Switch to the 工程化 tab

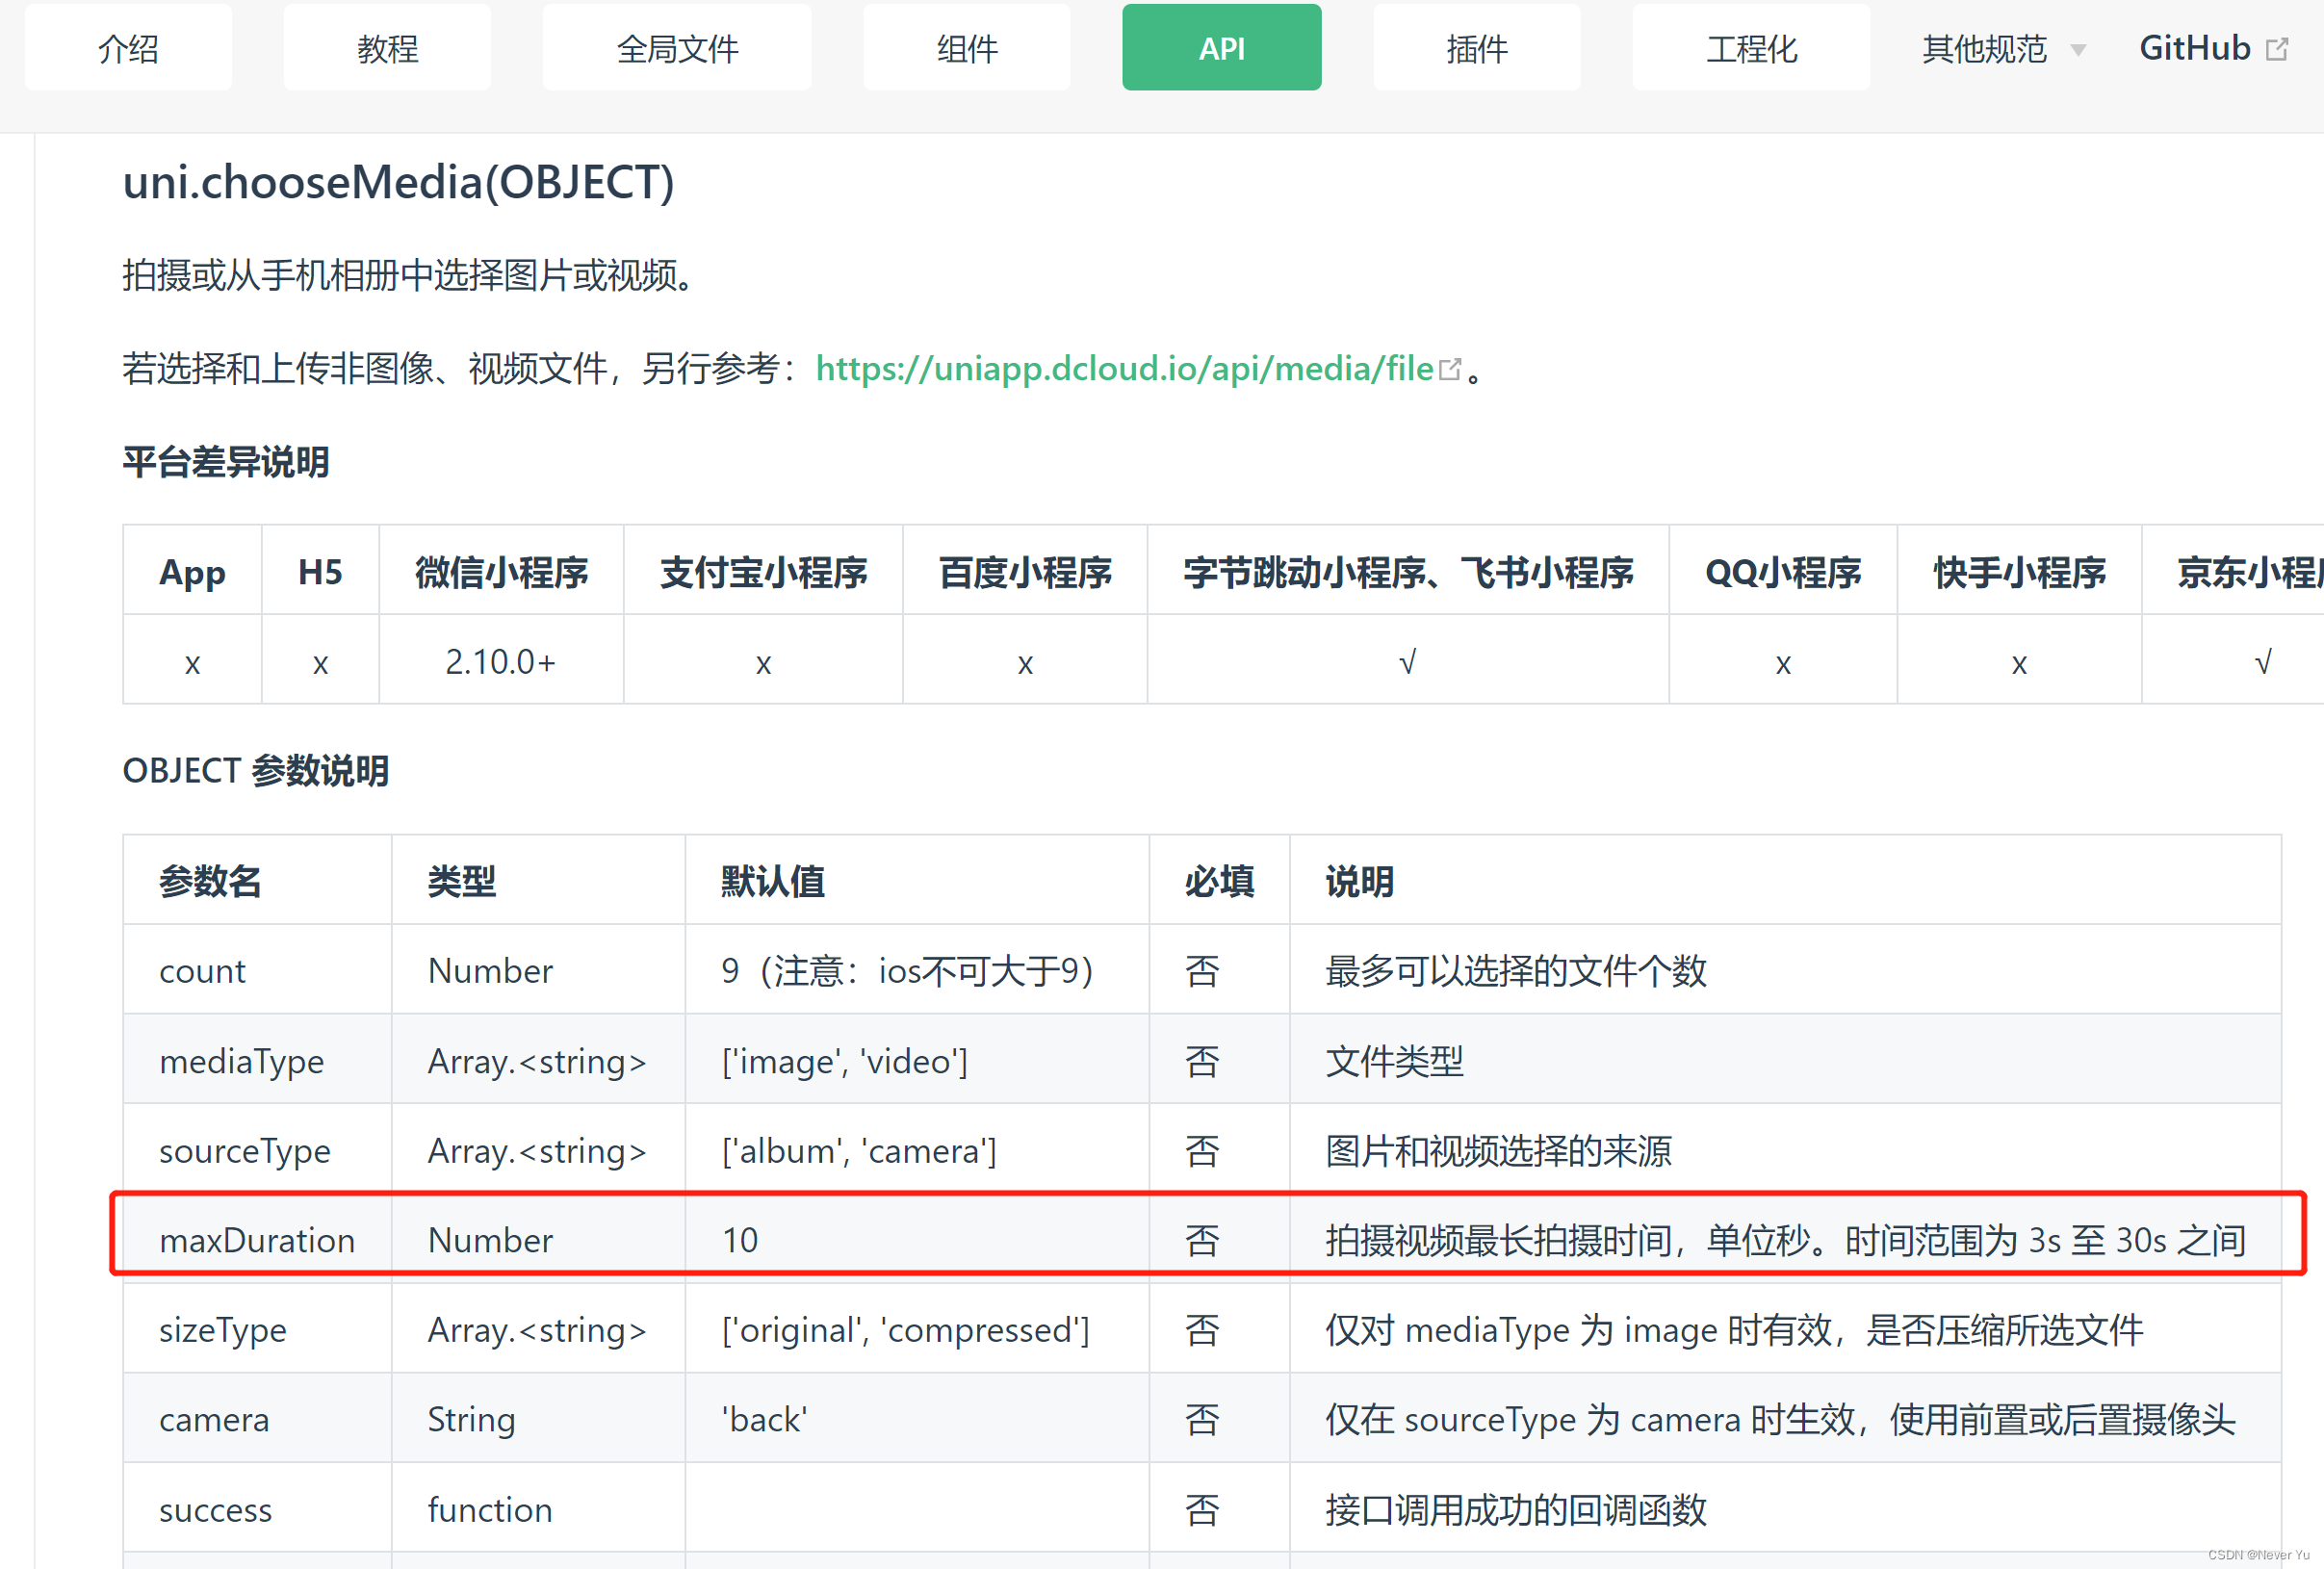tap(1751, 48)
